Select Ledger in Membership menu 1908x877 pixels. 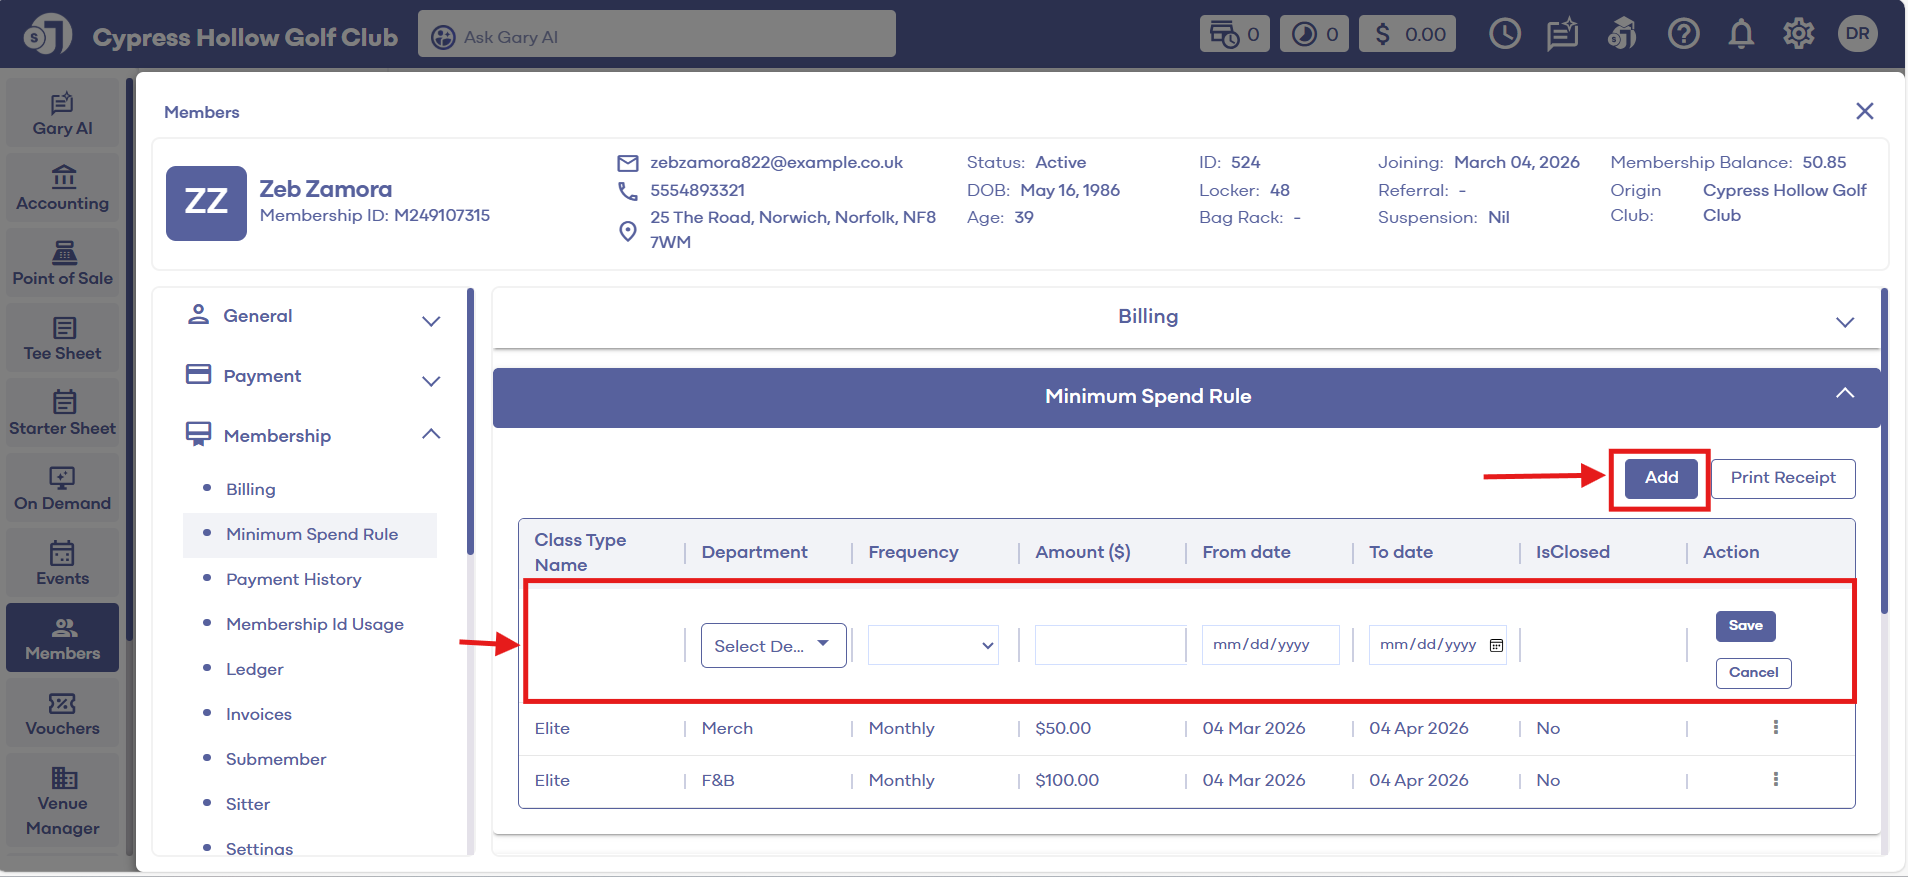coord(254,669)
